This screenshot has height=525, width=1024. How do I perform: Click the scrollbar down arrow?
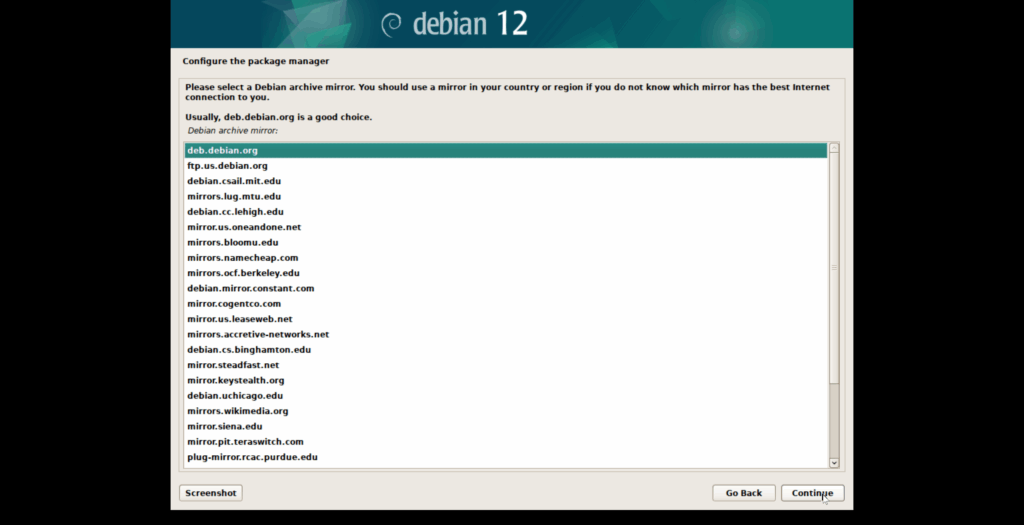(x=834, y=462)
